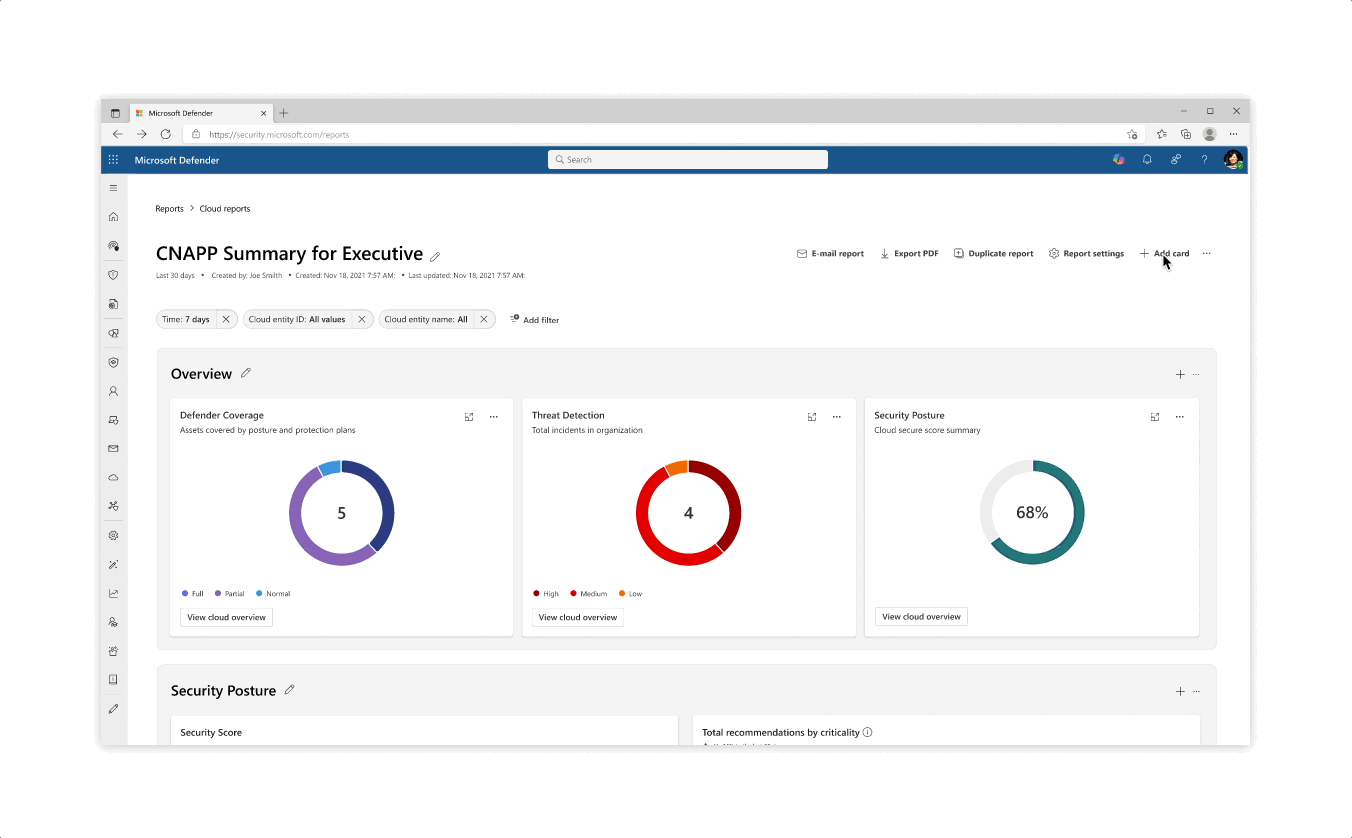Open the Cloud entity ID filter dropdown
Viewport: 1352px width, 838px height.
297,320
